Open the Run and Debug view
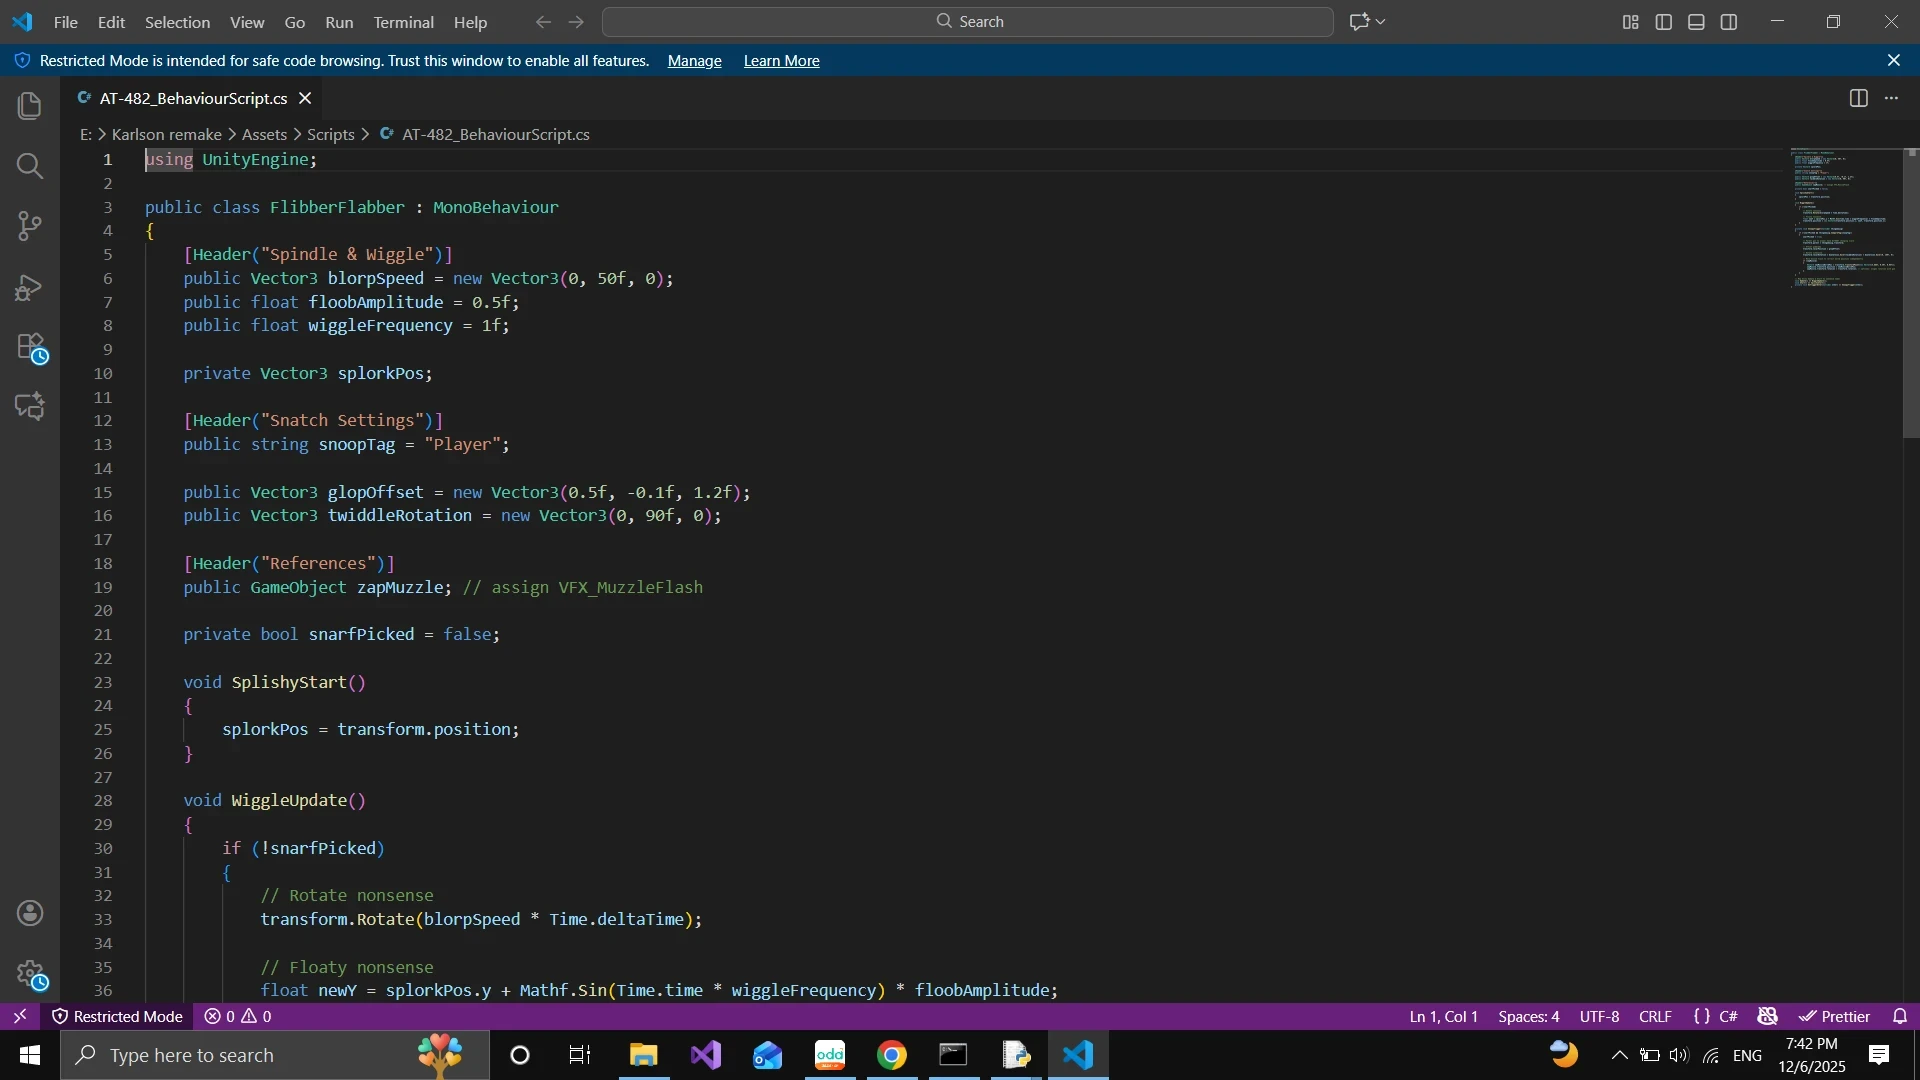 30,288
